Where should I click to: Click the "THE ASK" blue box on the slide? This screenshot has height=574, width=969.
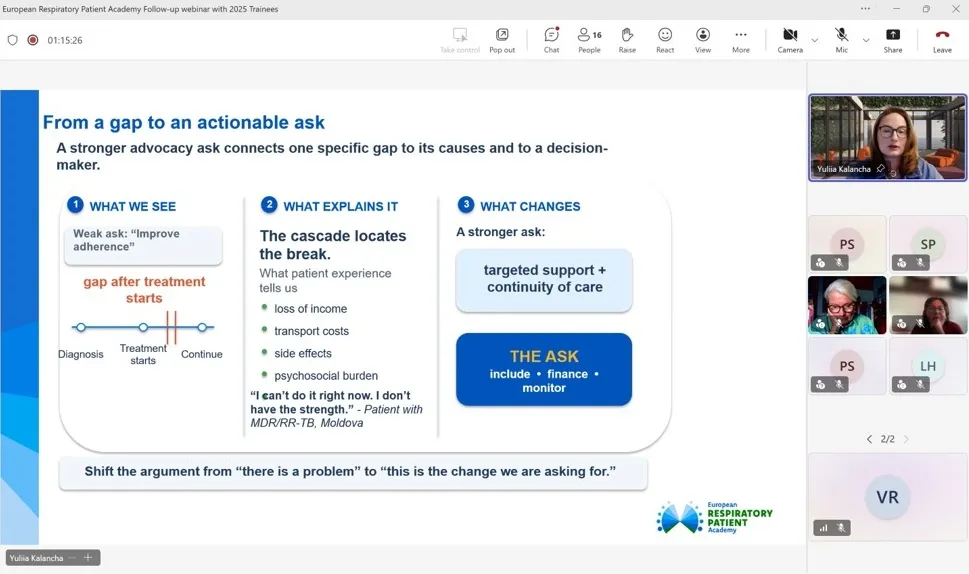coord(544,369)
